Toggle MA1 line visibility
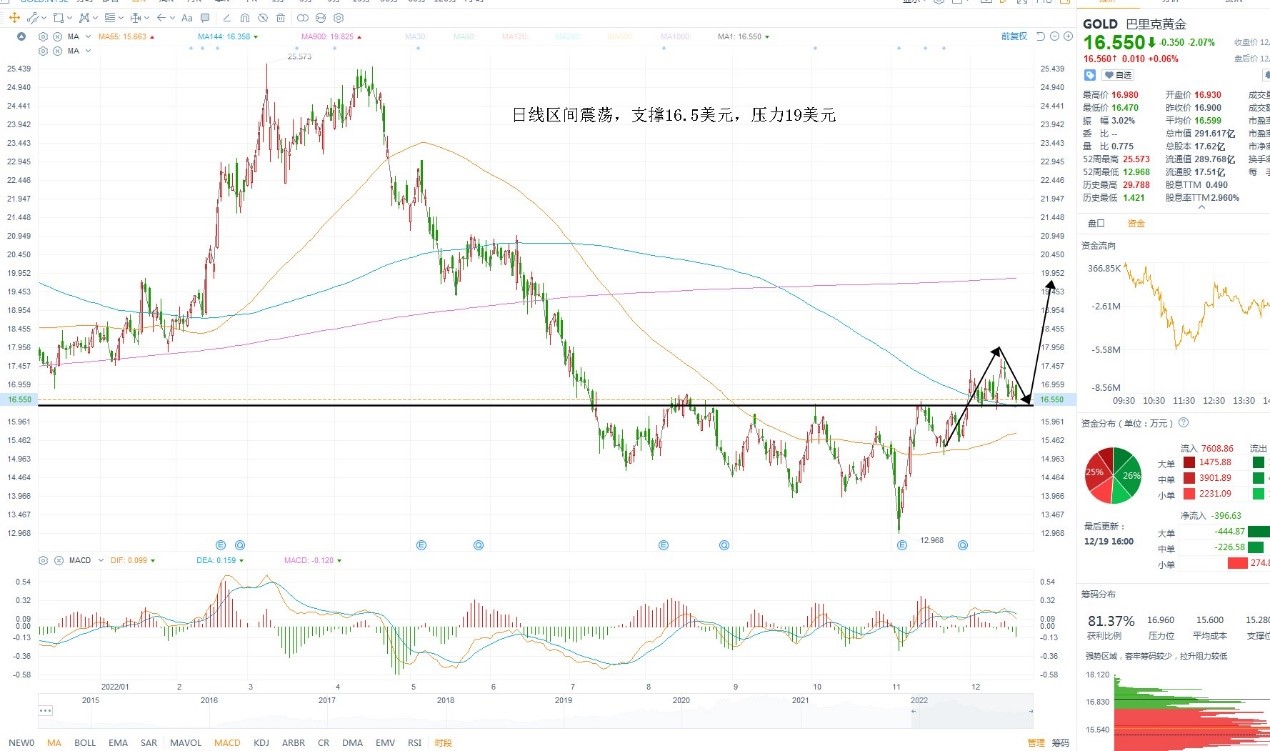 [x=741, y=37]
